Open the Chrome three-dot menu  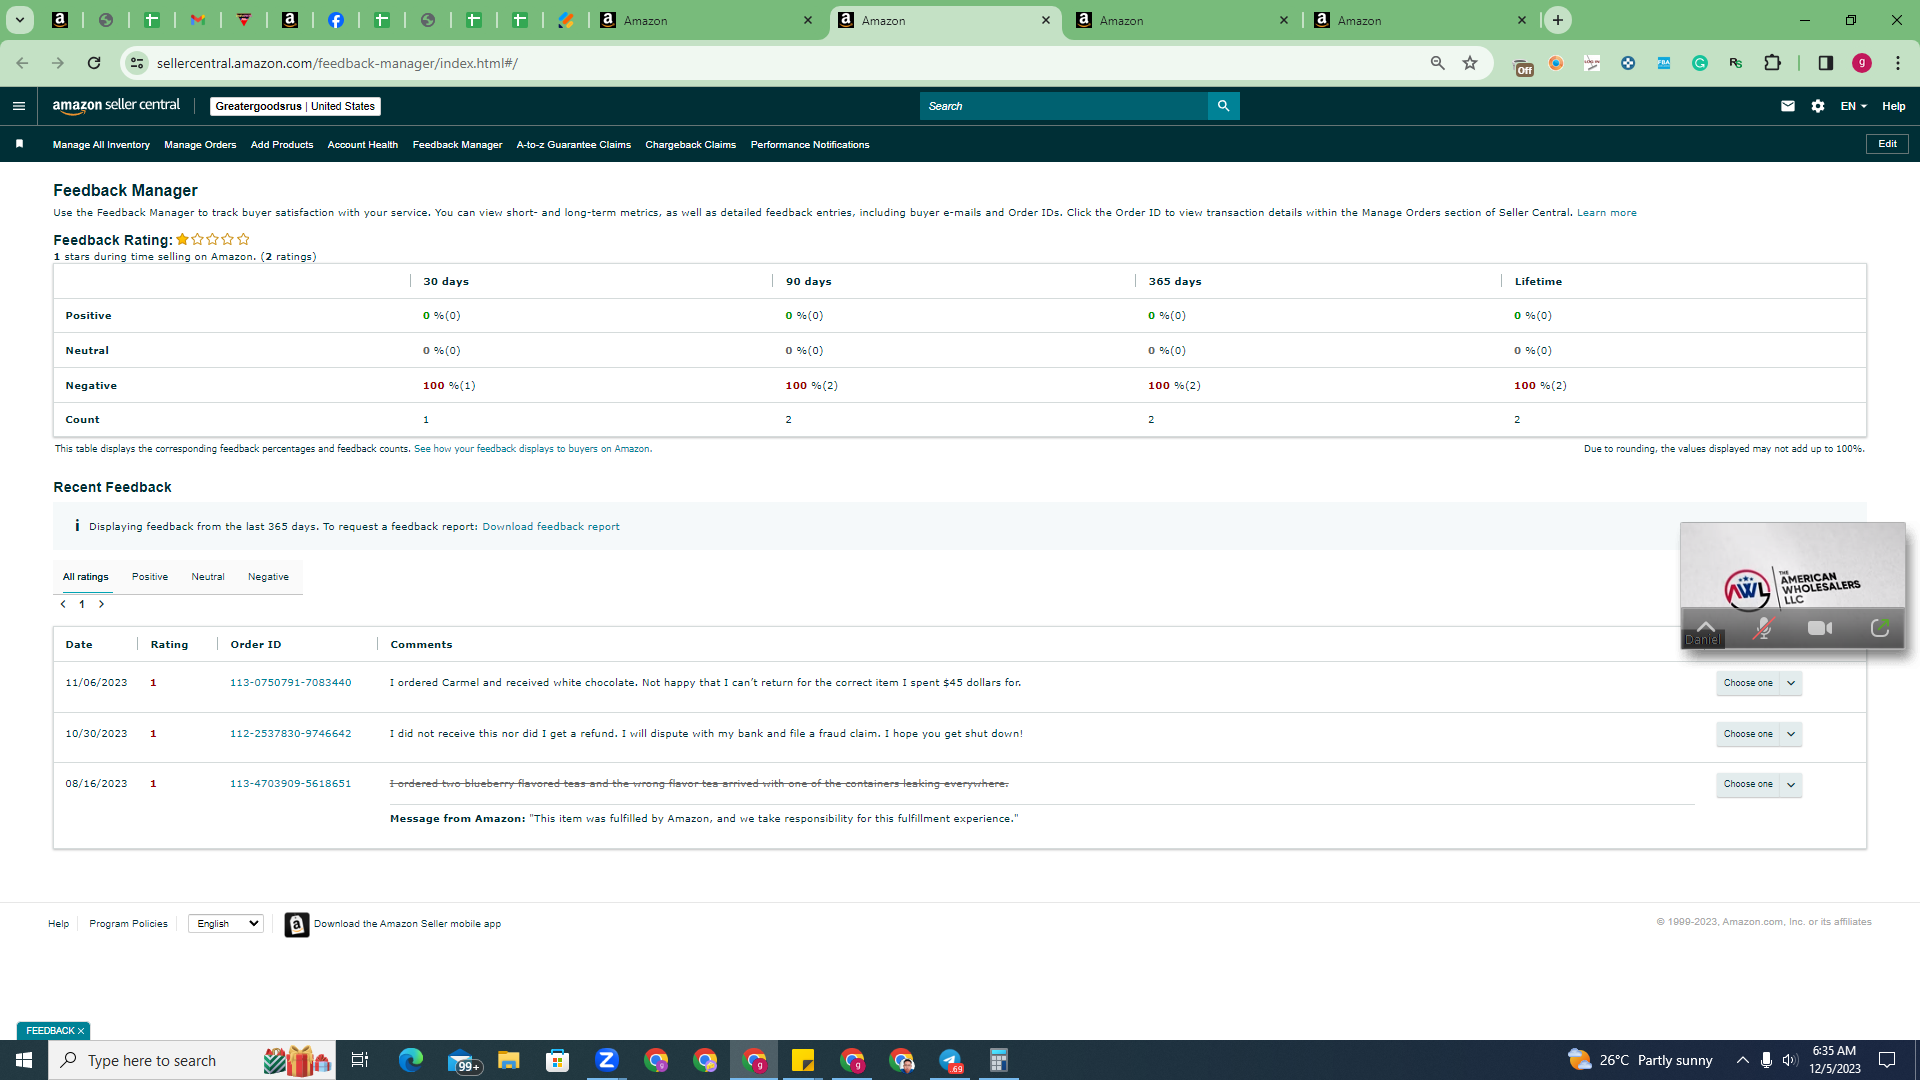tap(1898, 63)
